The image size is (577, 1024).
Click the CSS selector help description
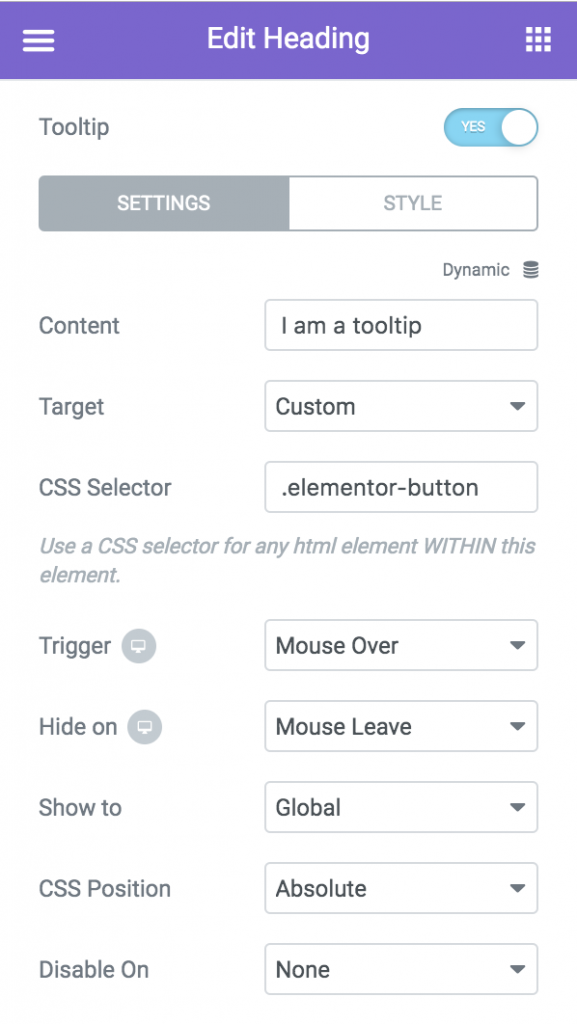pyautogui.click(x=287, y=560)
